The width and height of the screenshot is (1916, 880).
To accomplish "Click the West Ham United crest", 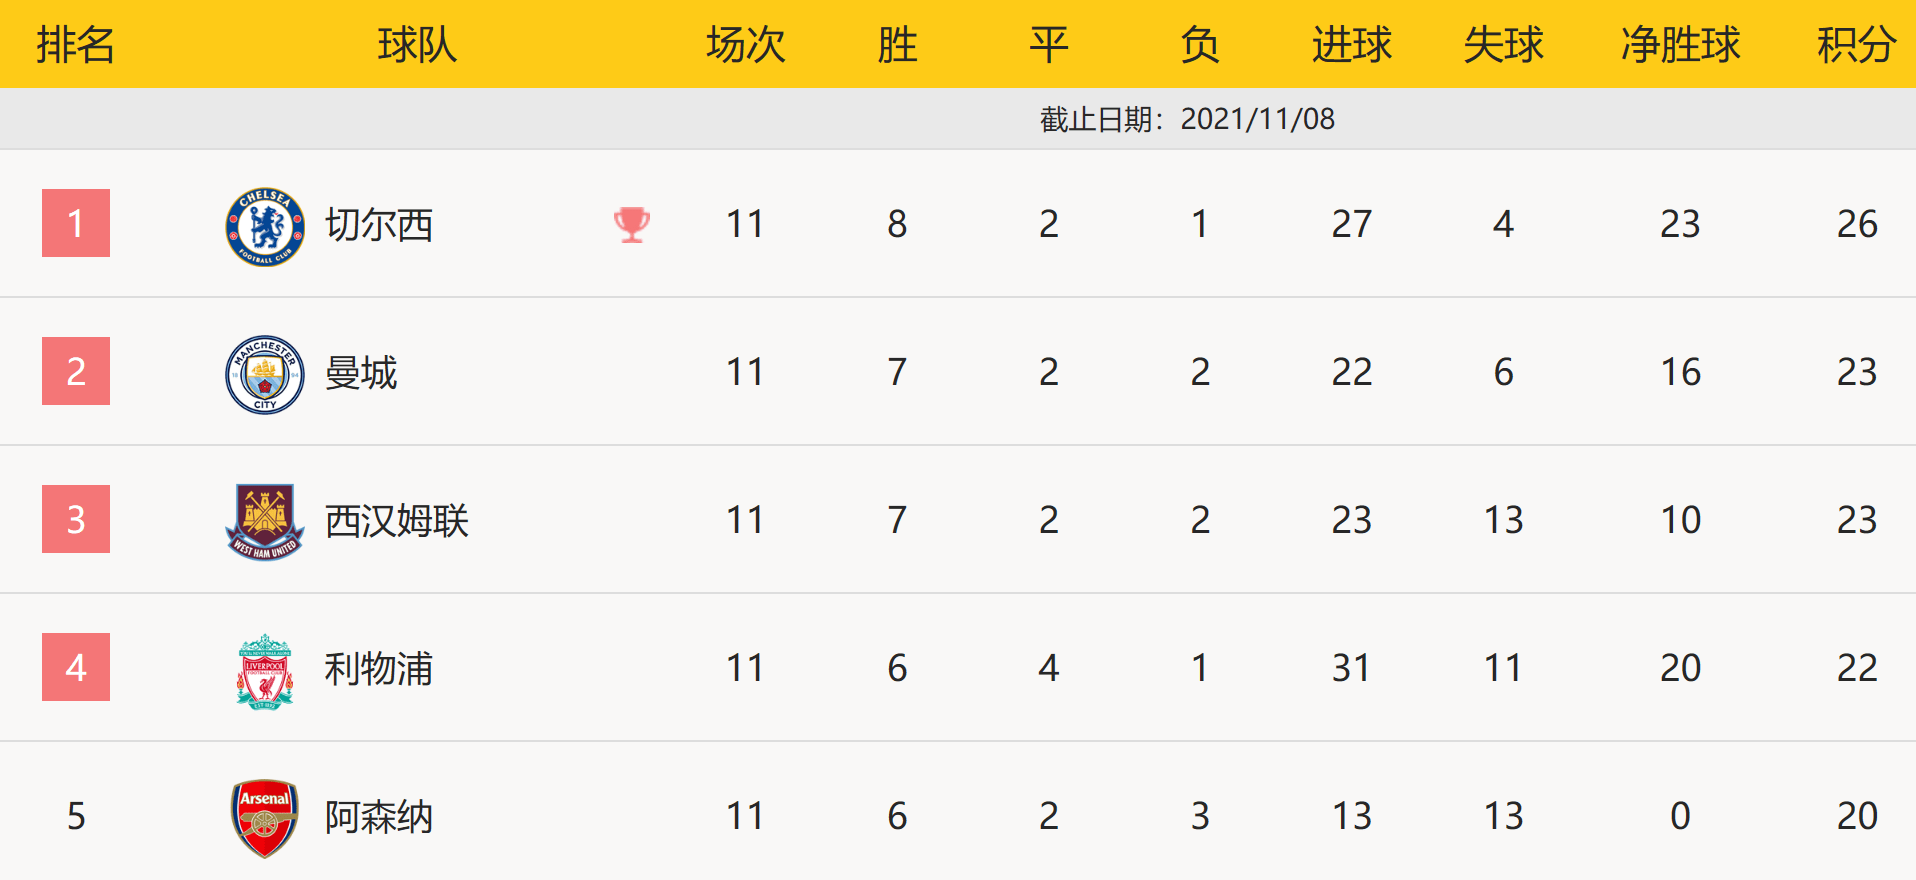I will coord(265,522).
